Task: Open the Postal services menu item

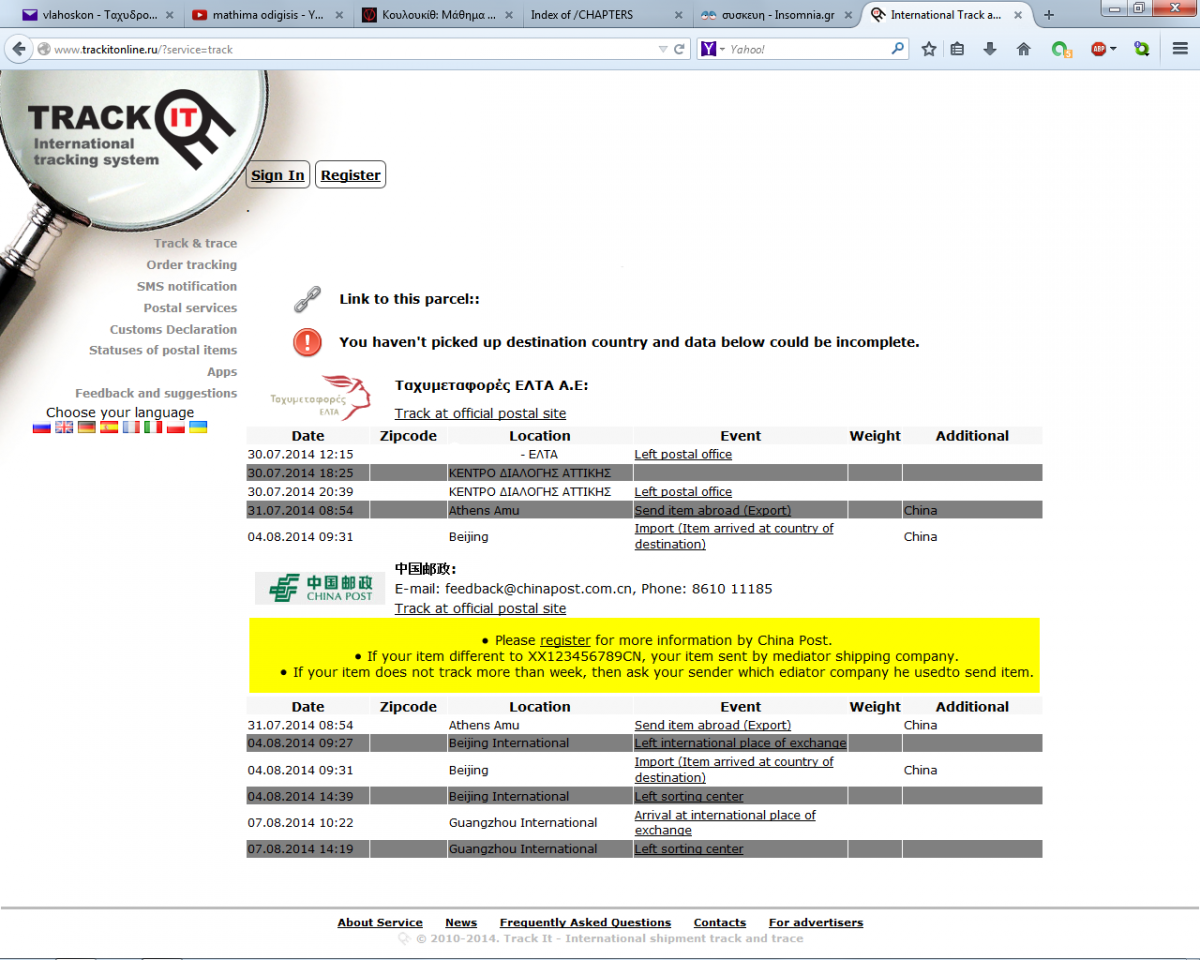Action: click(190, 308)
